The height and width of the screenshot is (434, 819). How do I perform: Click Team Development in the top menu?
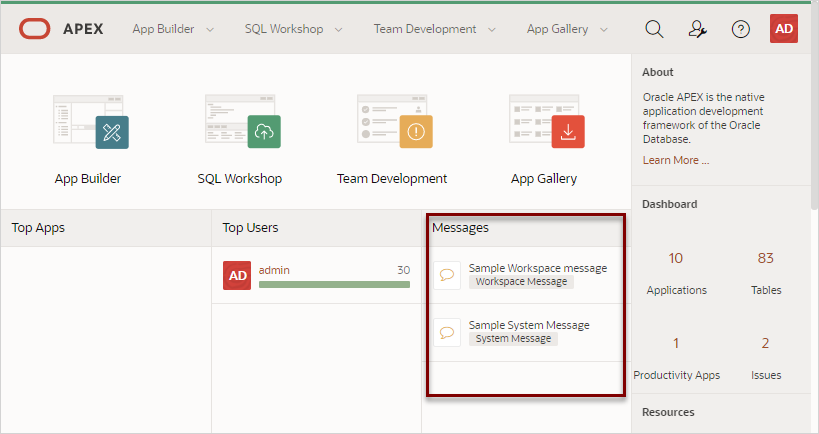click(425, 29)
